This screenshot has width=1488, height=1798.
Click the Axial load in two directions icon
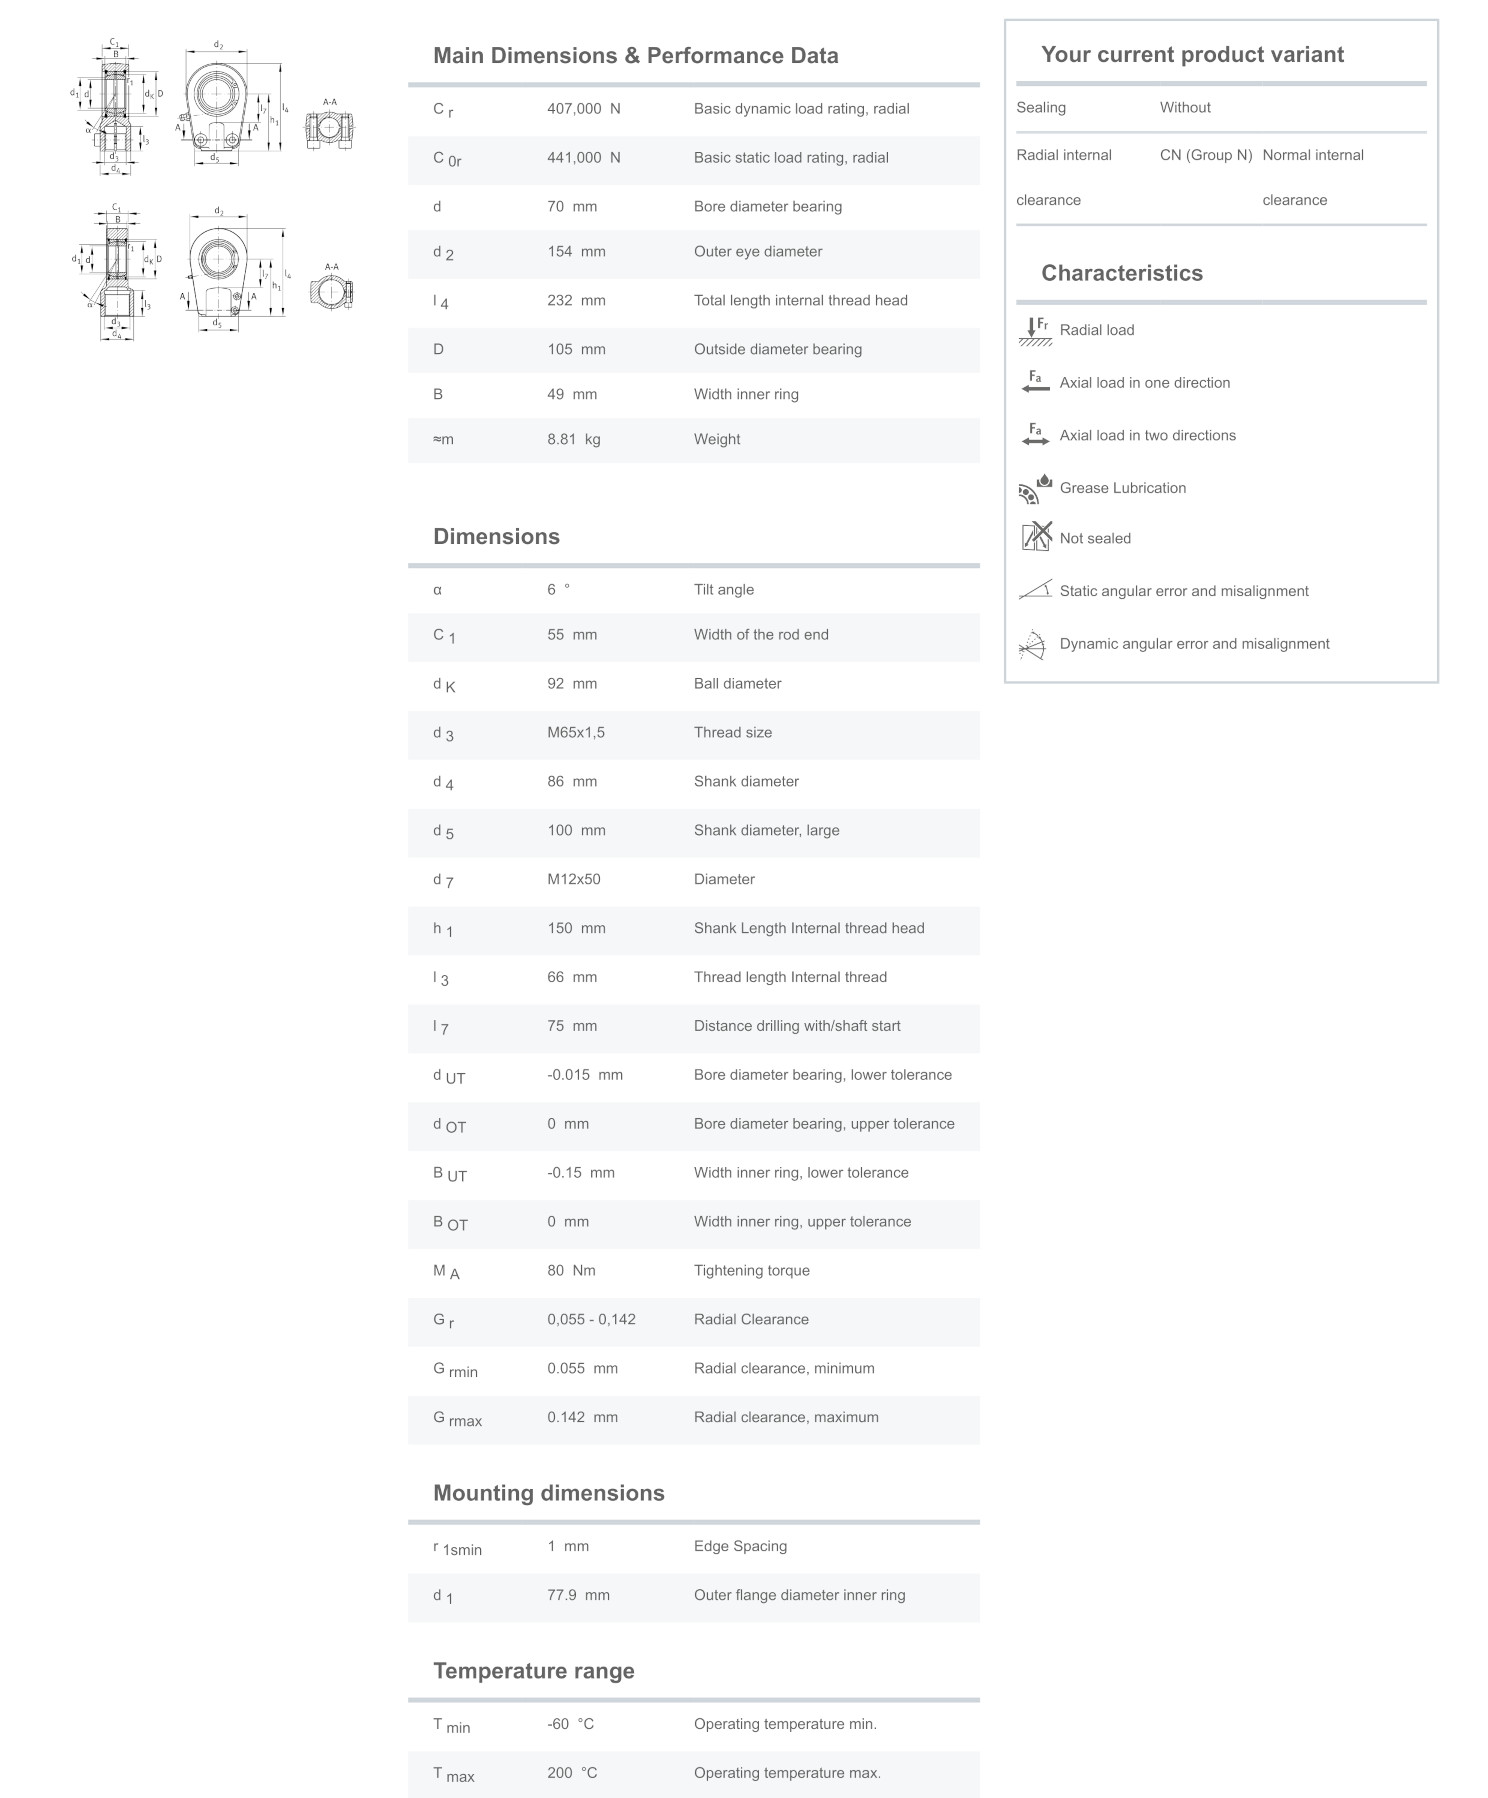click(1035, 435)
